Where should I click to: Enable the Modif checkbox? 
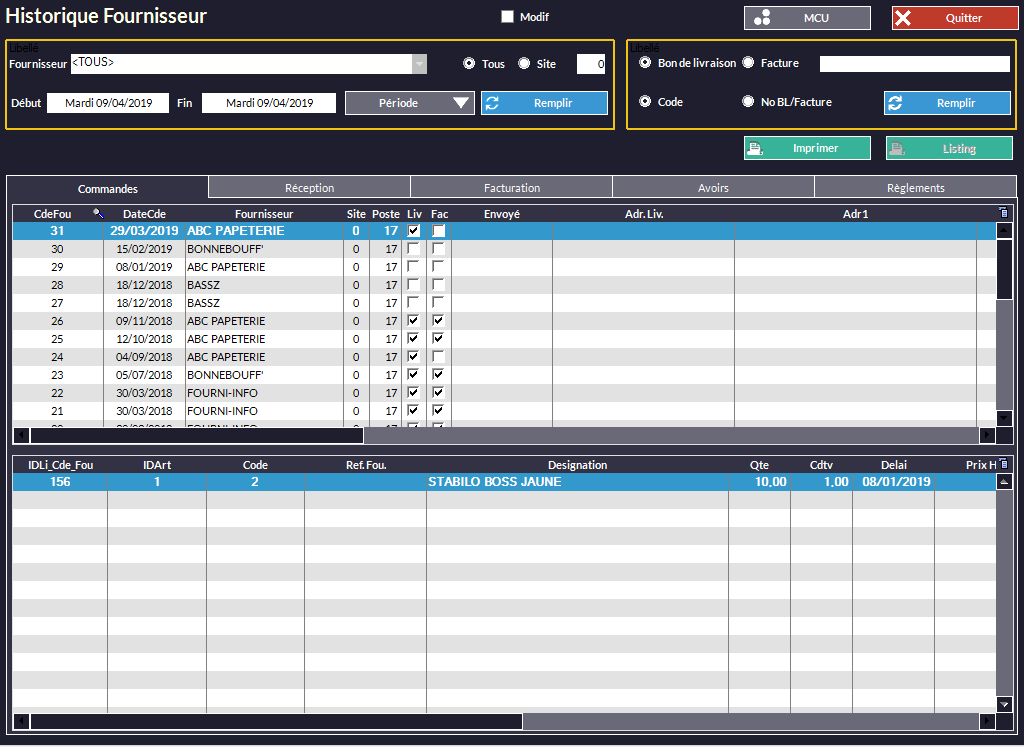tap(507, 17)
